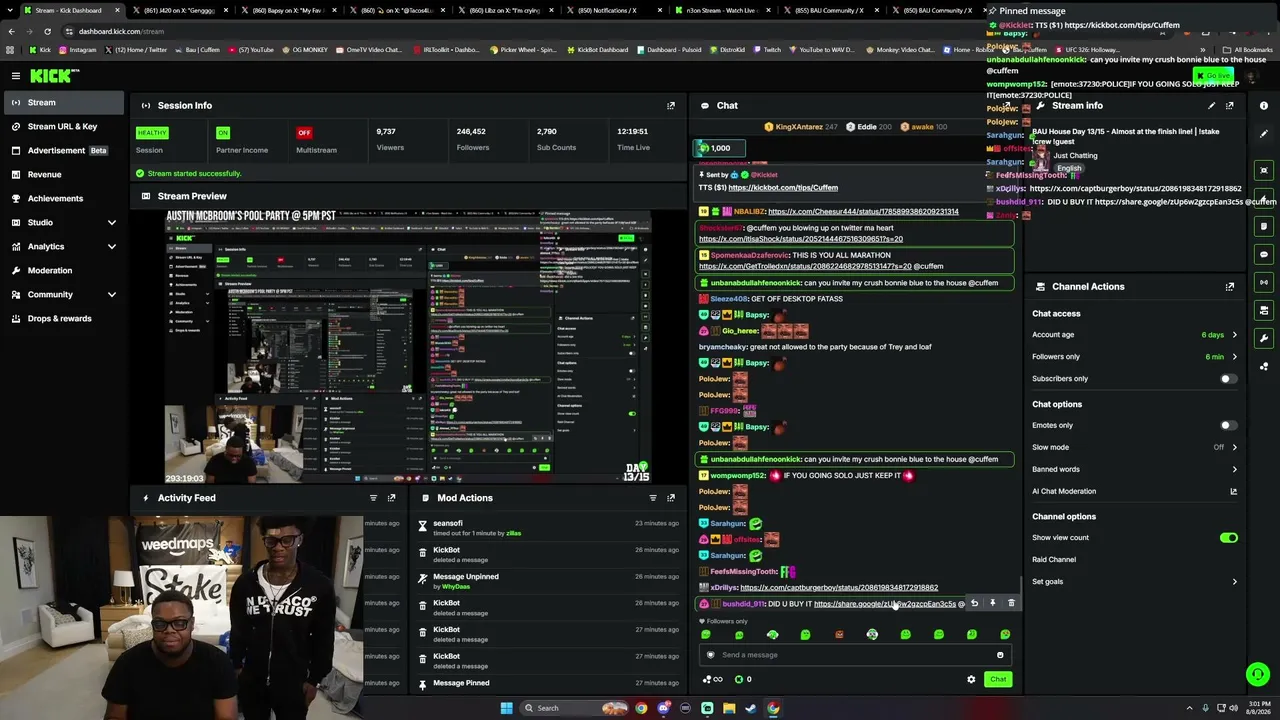
Task: Reload the browser page
Action: click(x=47, y=31)
